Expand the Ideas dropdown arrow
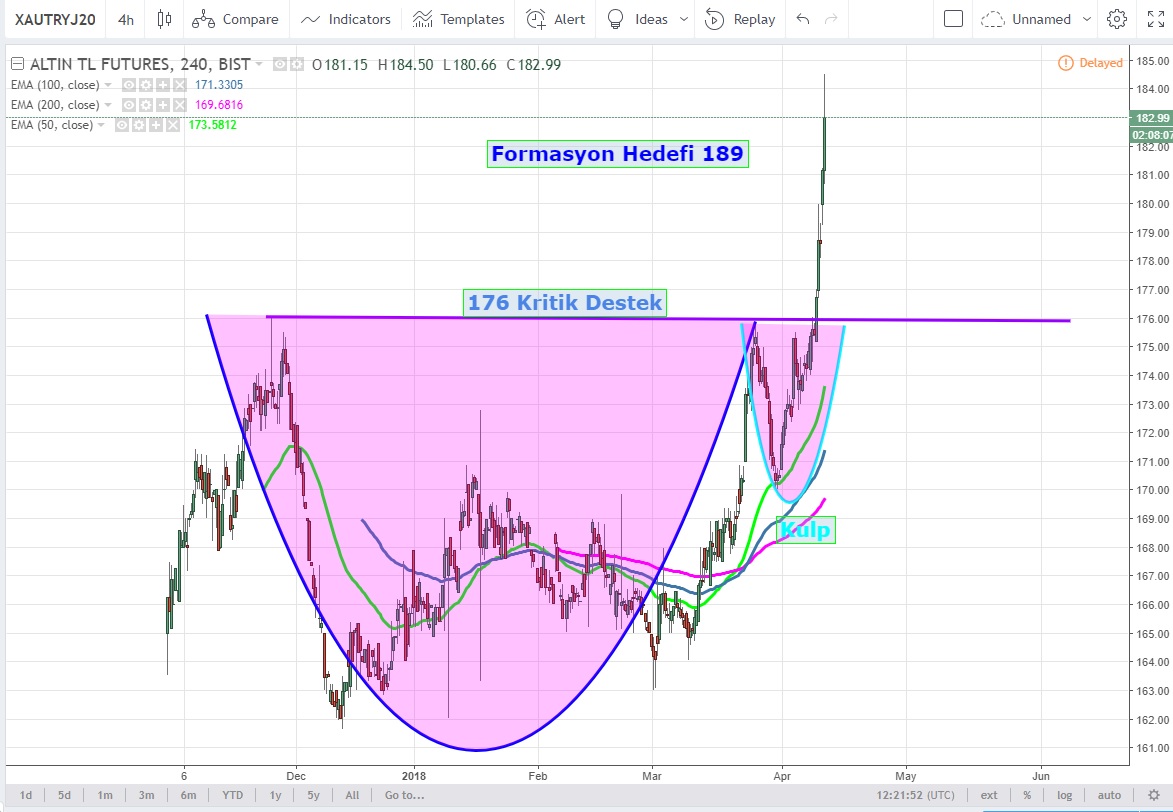This screenshot has height=812, width=1173. click(684, 19)
